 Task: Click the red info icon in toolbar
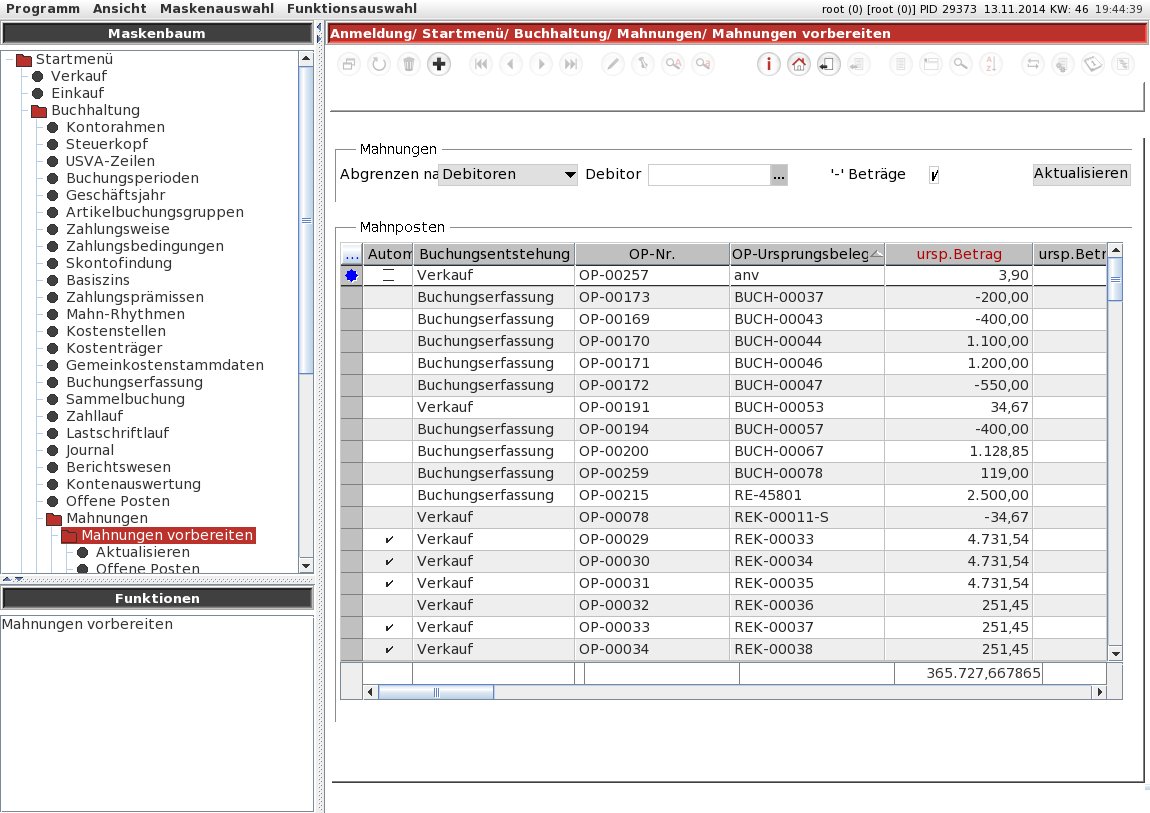768,65
